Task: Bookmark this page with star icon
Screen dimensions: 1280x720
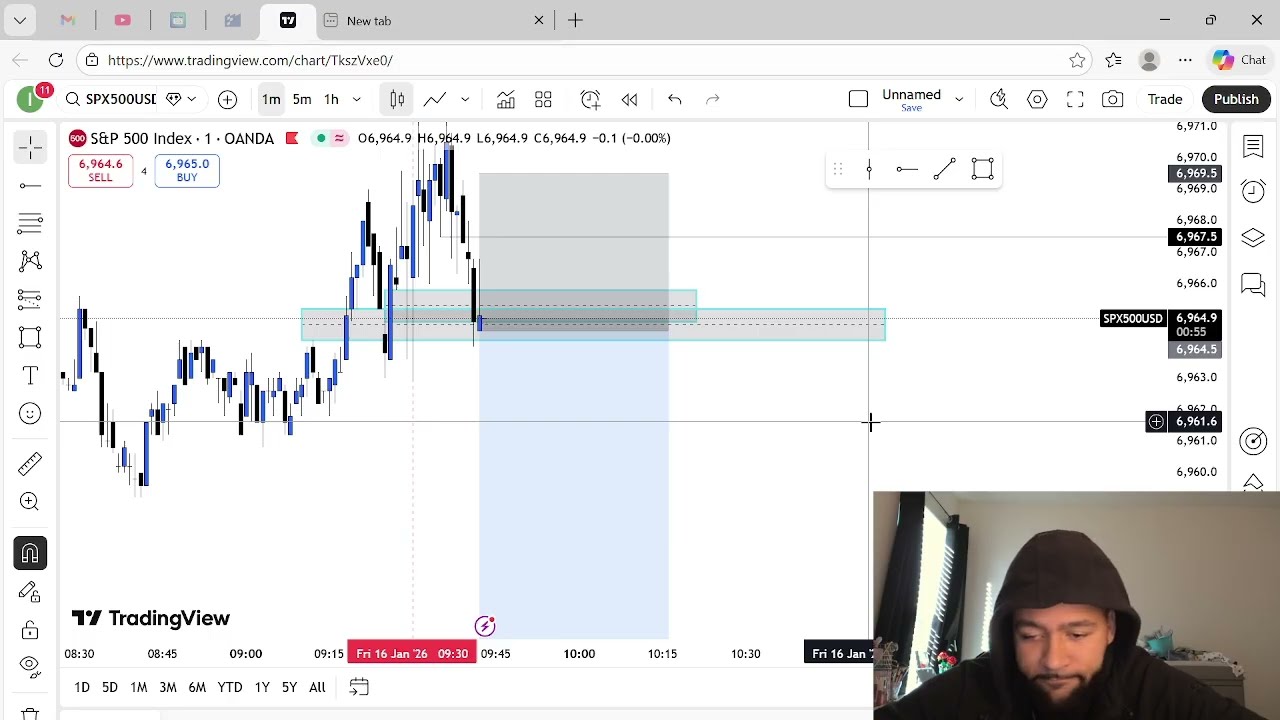Action: (x=1077, y=60)
